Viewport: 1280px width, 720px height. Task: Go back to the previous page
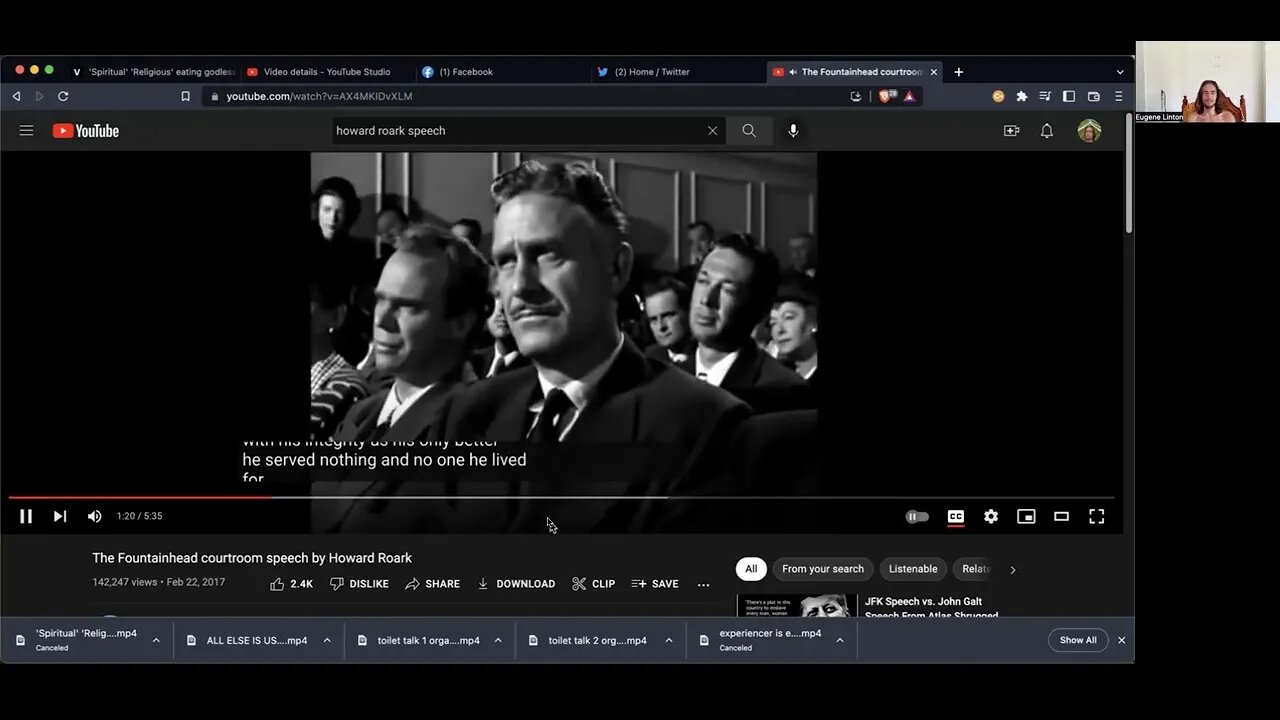(x=16, y=96)
